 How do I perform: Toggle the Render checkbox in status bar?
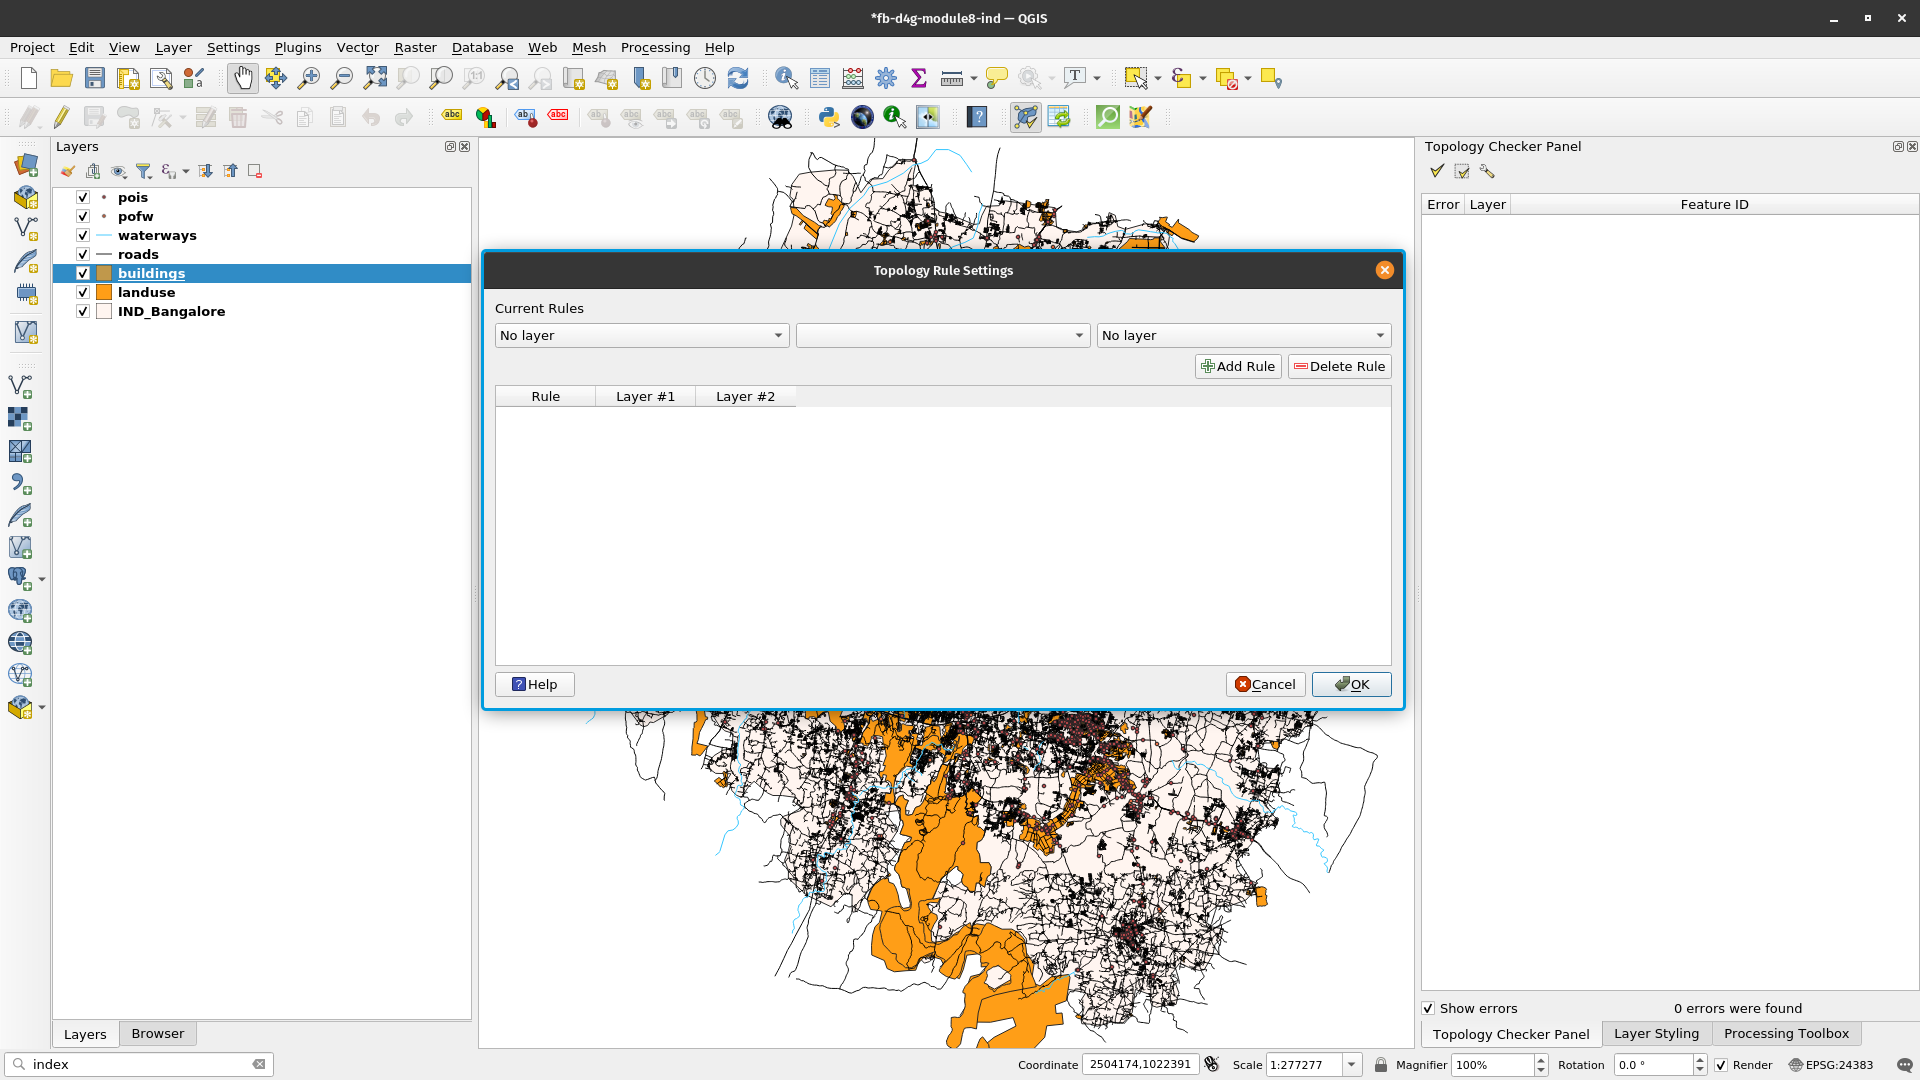click(x=1721, y=1065)
